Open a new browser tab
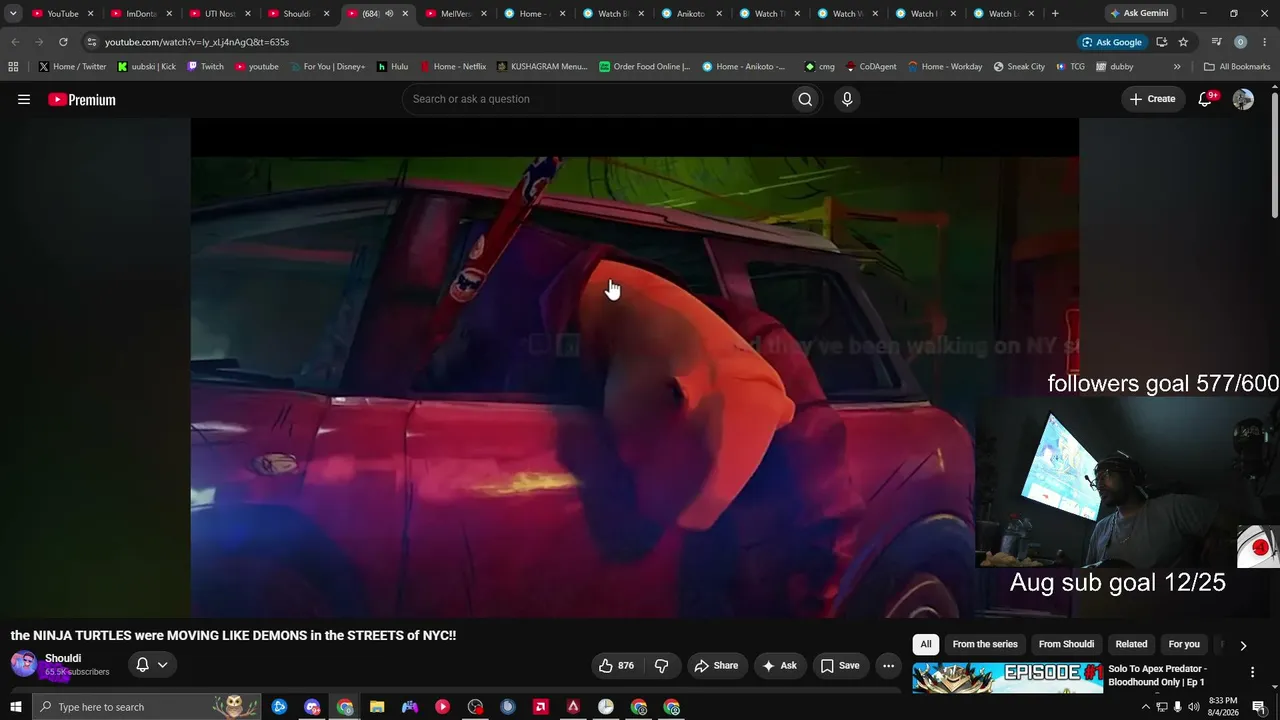Image resolution: width=1280 pixels, height=720 pixels. tap(1055, 14)
